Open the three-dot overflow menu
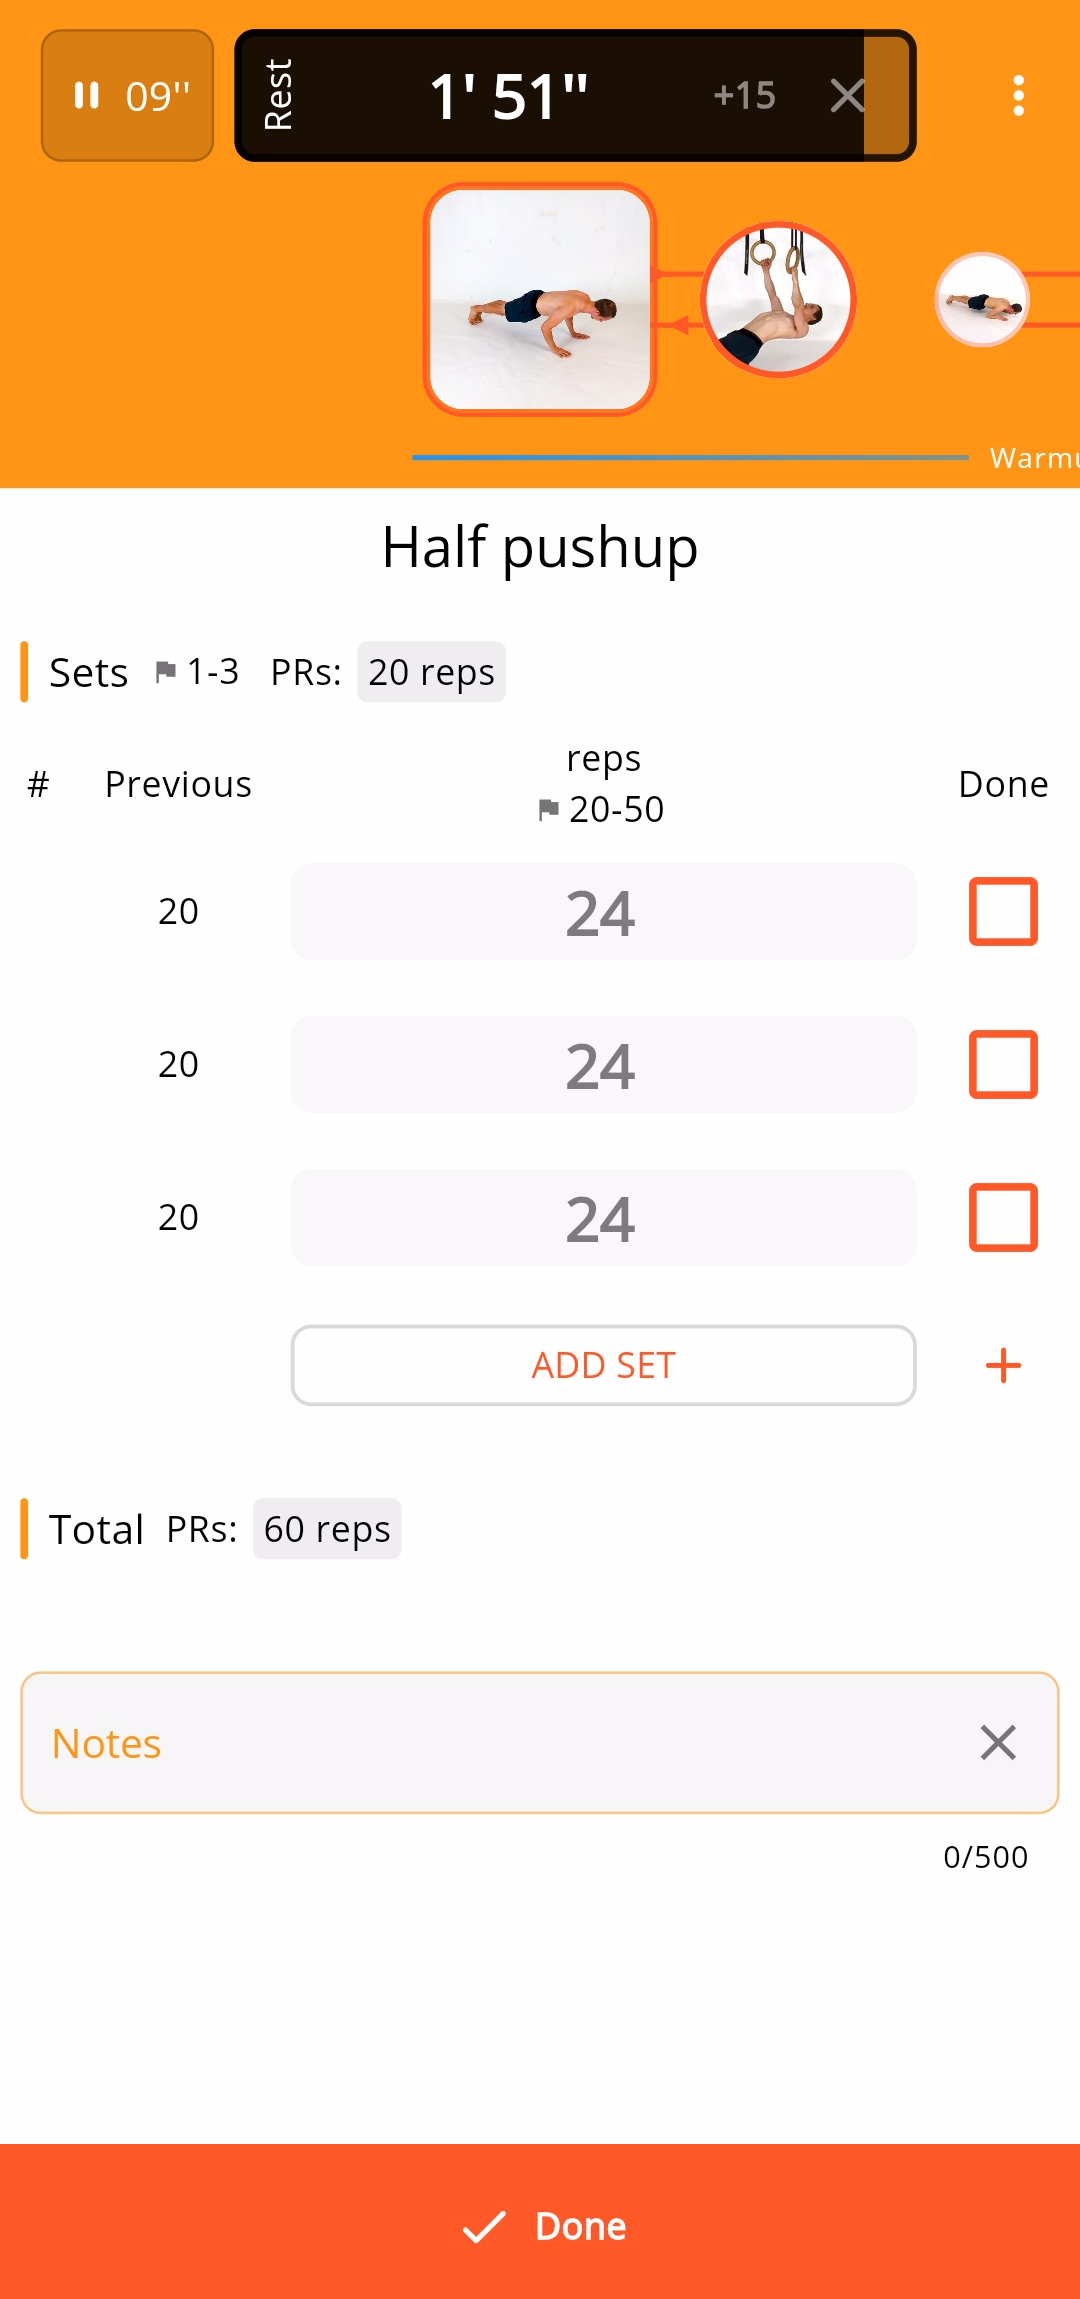 pyautogui.click(x=1018, y=96)
